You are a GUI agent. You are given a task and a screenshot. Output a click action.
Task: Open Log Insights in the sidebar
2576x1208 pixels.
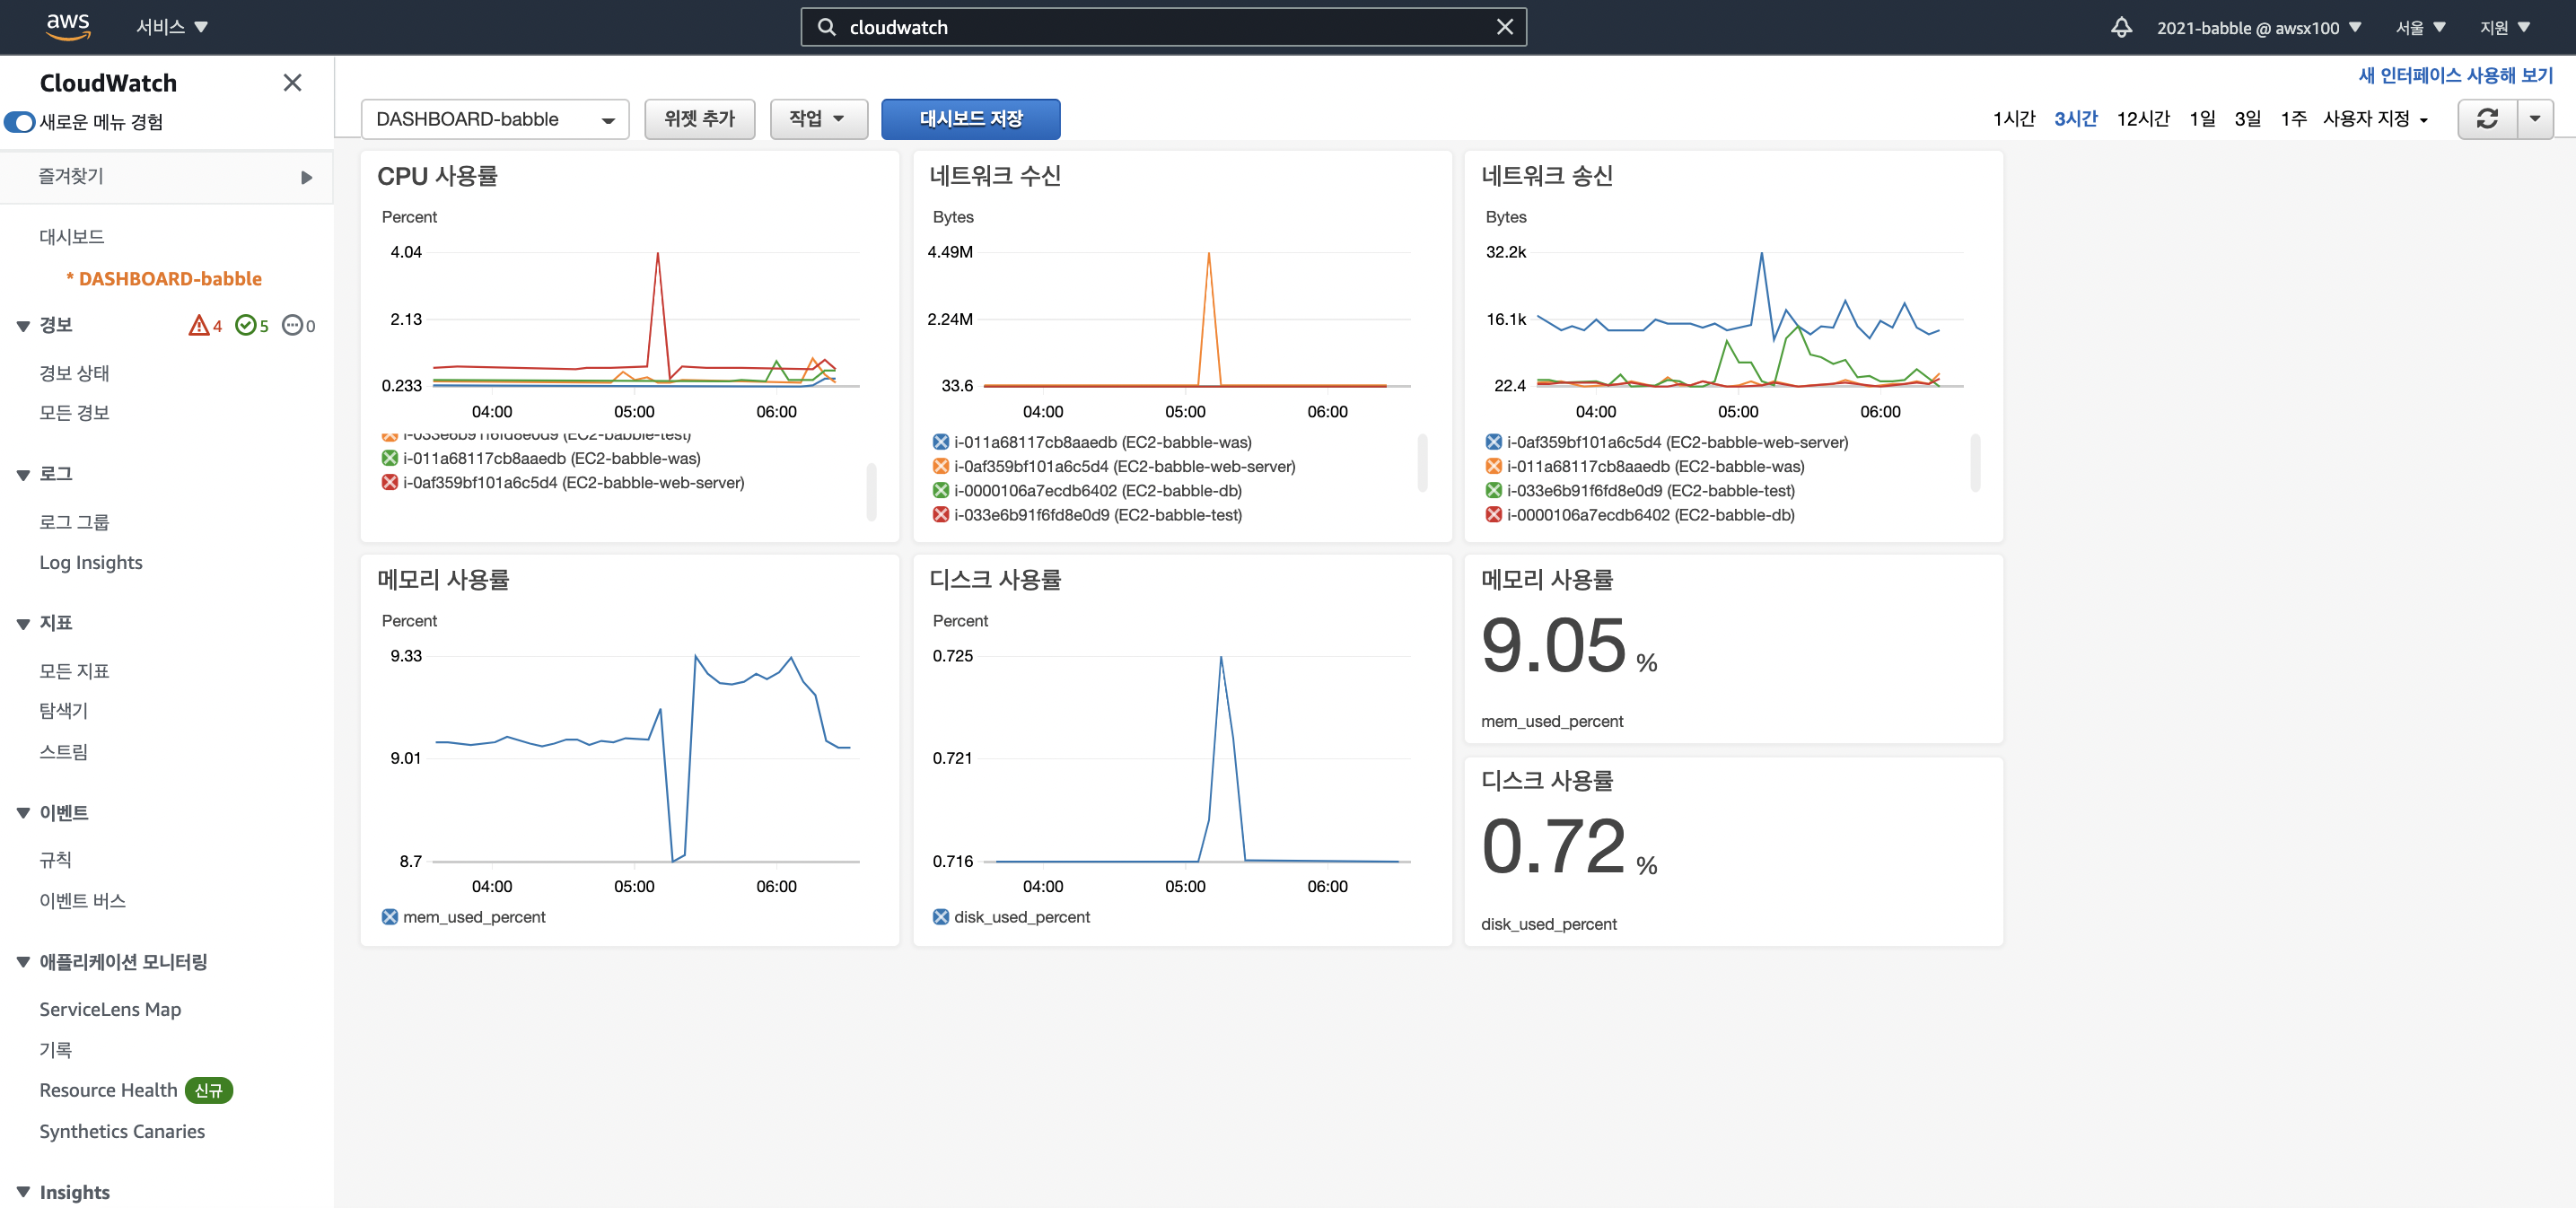click(x=91, y=562)
